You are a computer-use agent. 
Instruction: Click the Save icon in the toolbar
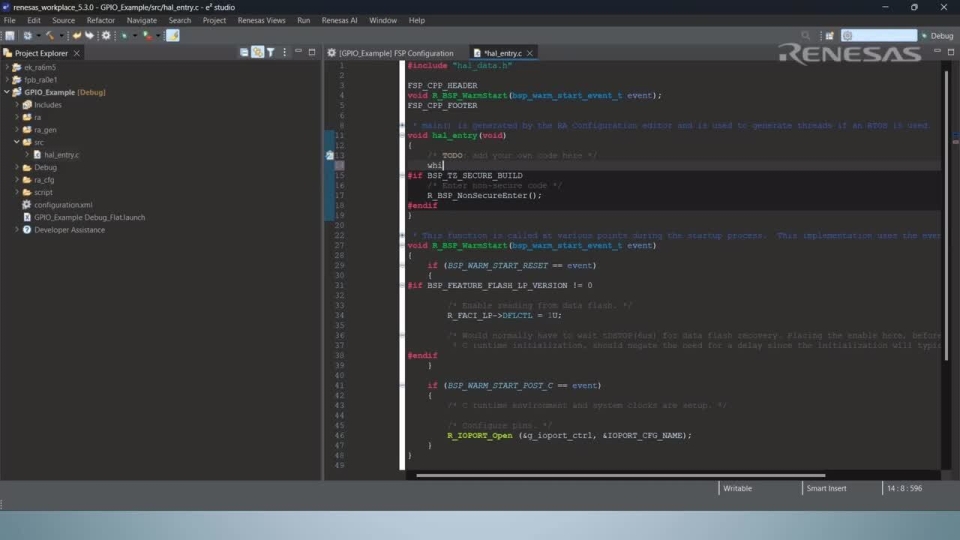(x=10, y=36)
